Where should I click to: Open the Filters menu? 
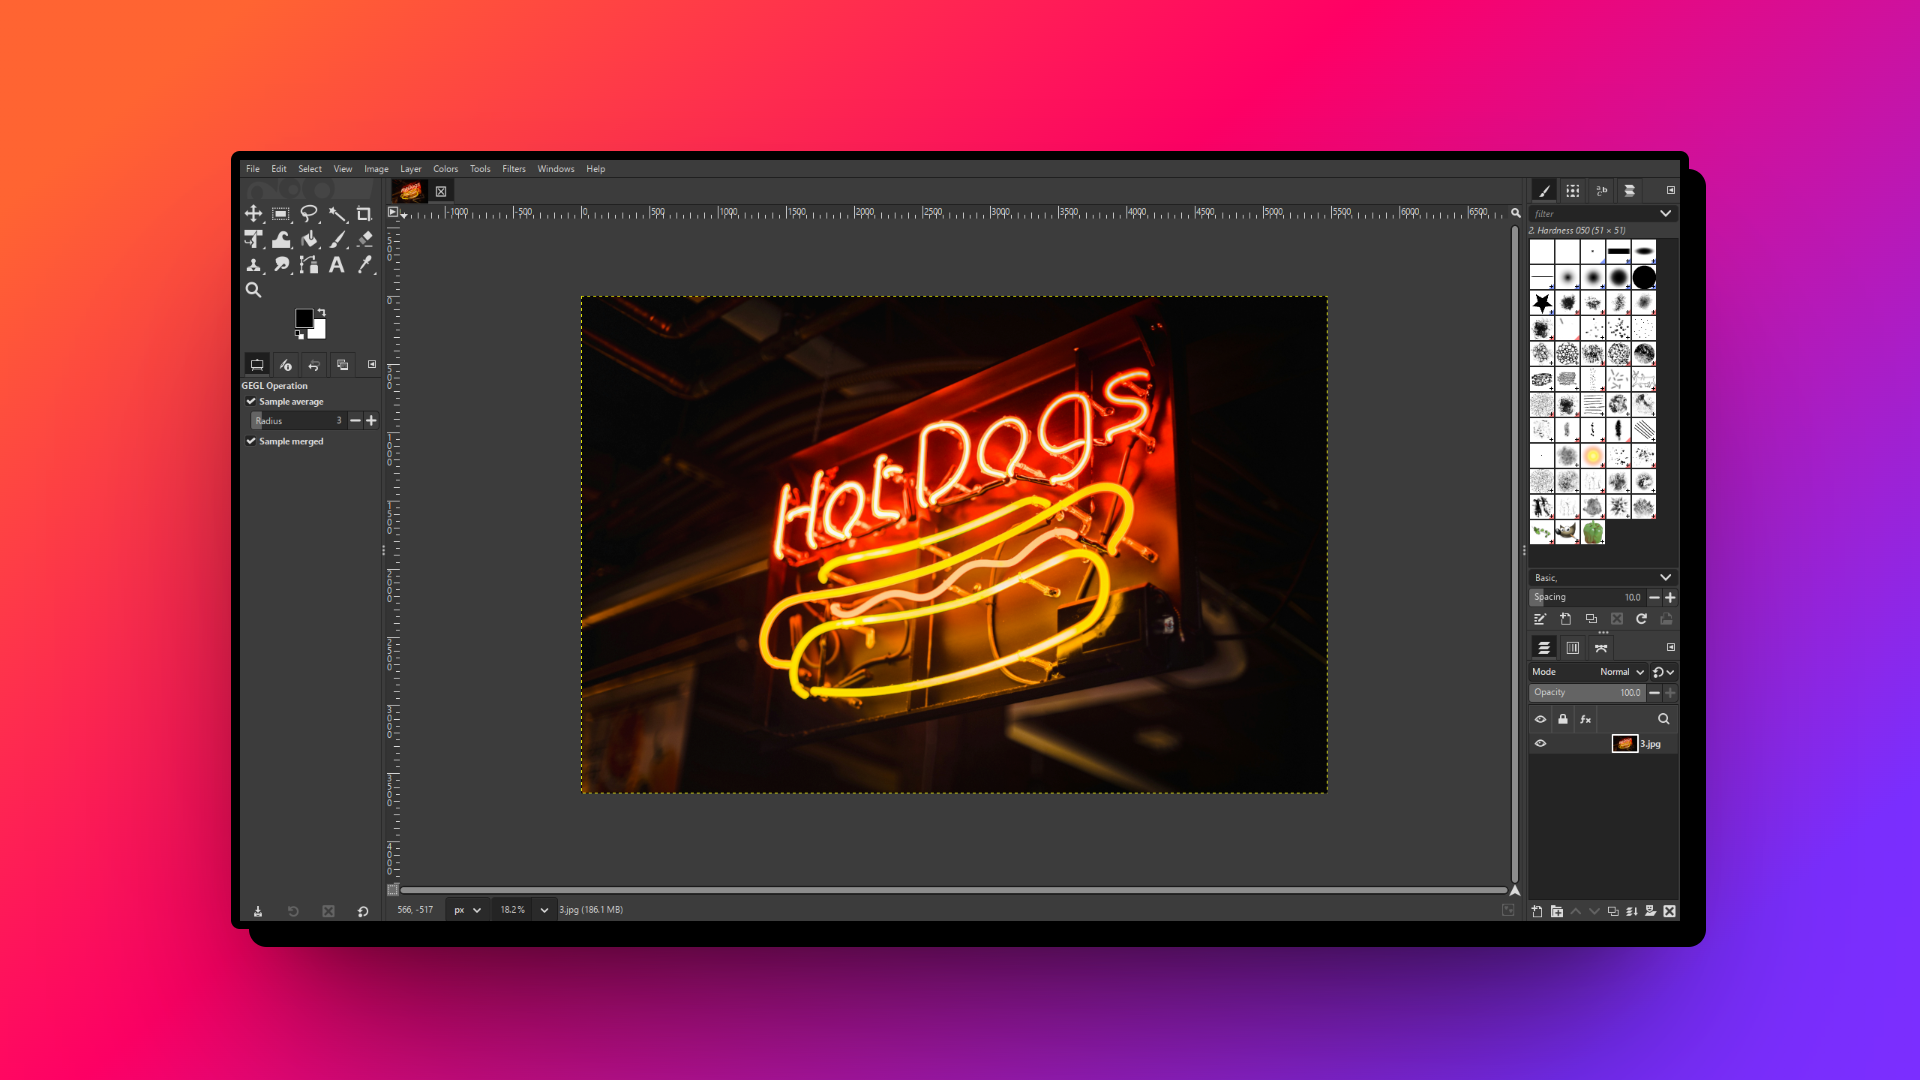[x=514, y=168]
